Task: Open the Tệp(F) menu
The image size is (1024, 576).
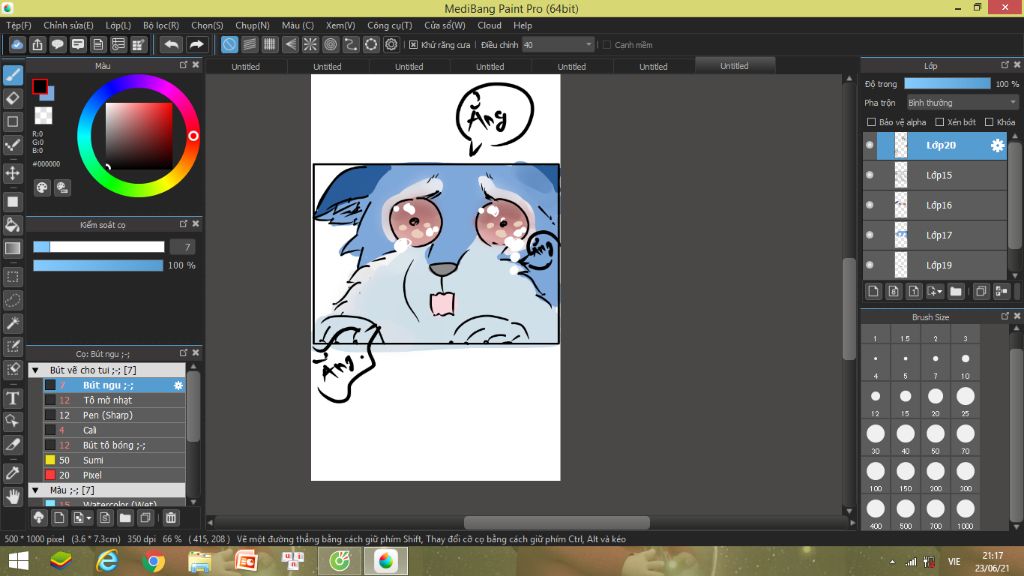Action: pyautogui.click(x=19, y=25)
